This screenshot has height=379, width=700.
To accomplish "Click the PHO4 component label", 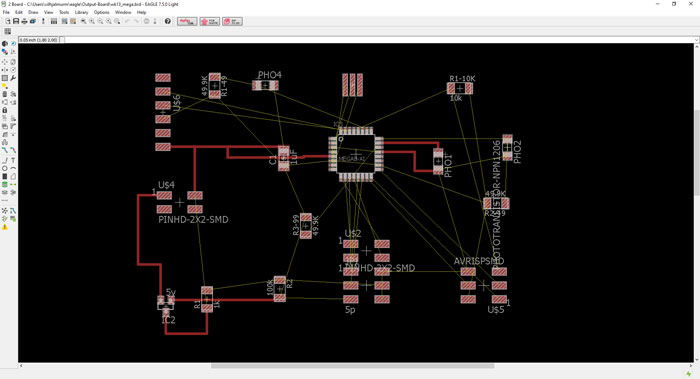I will [270, 75].
